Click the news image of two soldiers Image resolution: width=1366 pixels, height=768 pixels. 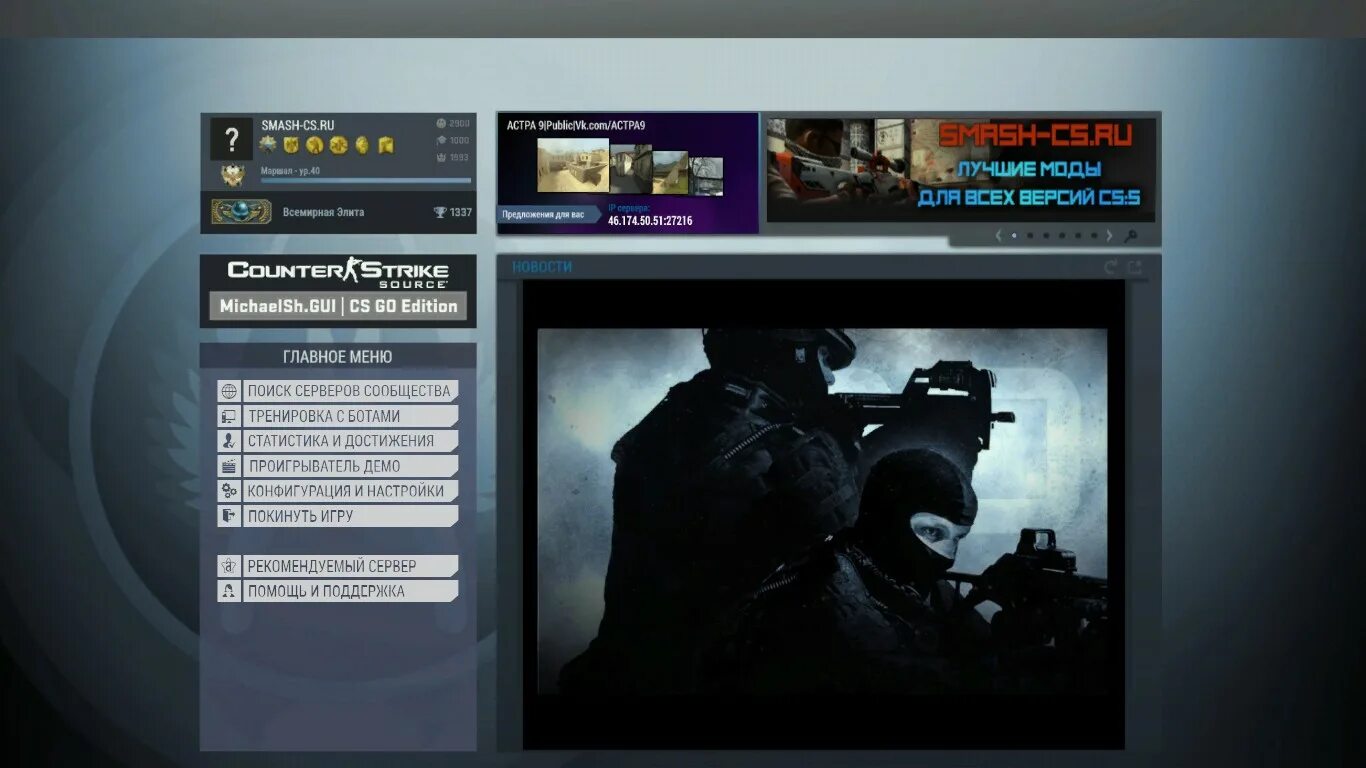[x=823, y=511]
